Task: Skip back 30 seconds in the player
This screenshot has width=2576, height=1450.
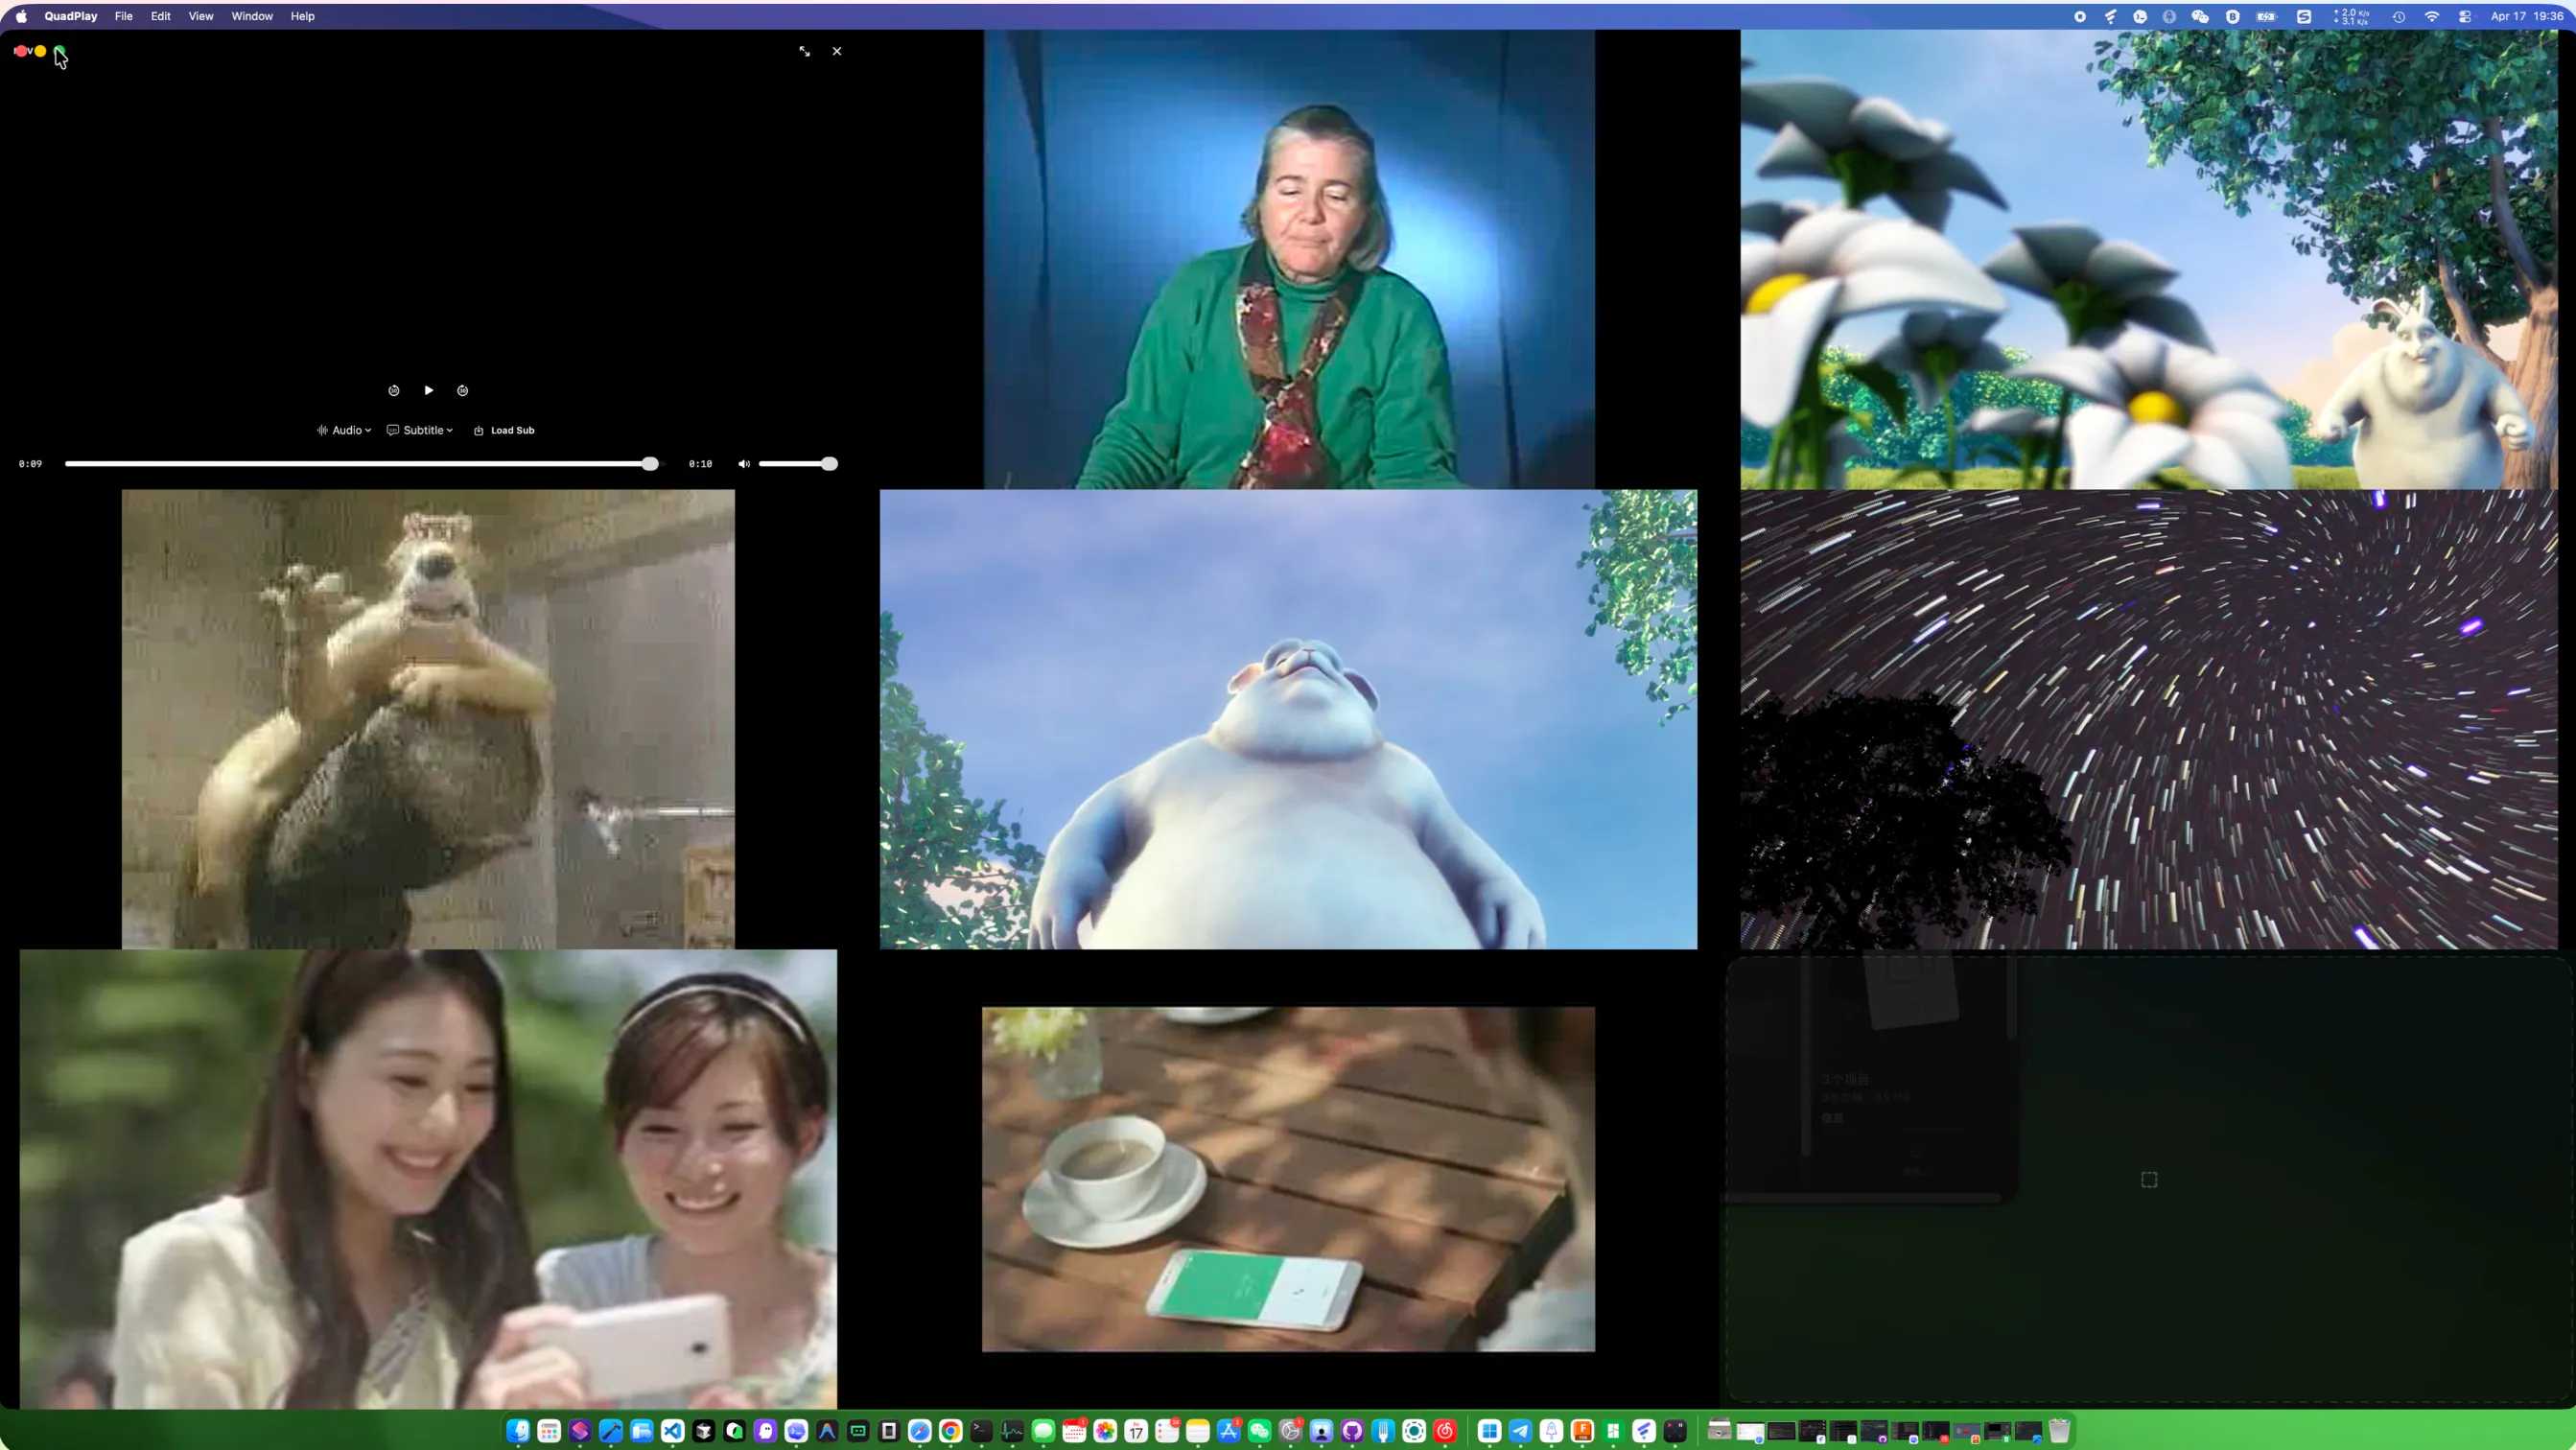Action: point(394,390)
